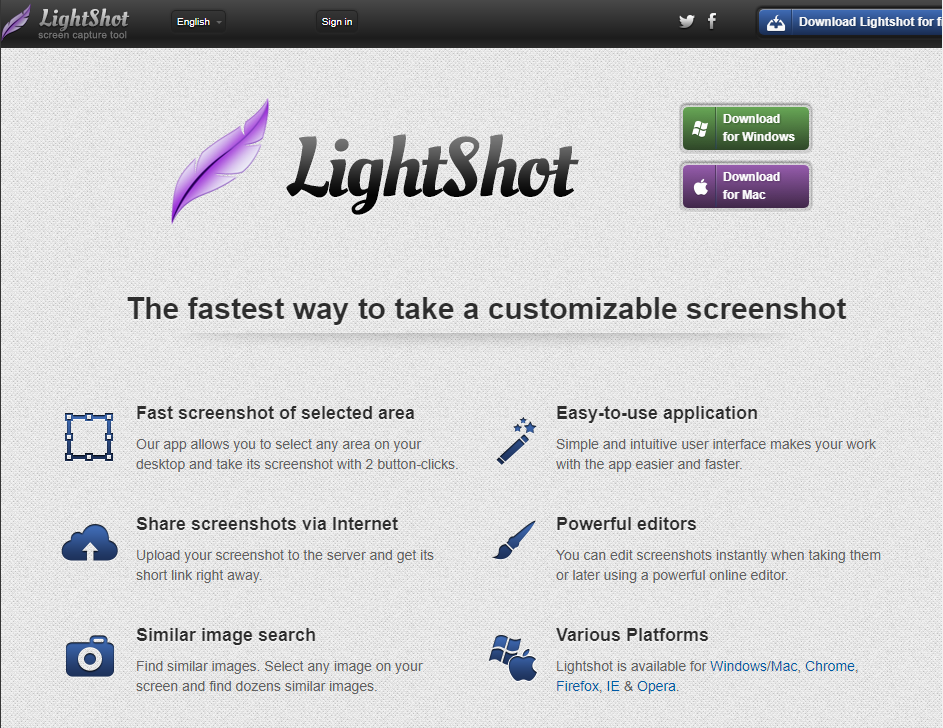
Task: Click the Download Lightshot header button
Action: 850,22
